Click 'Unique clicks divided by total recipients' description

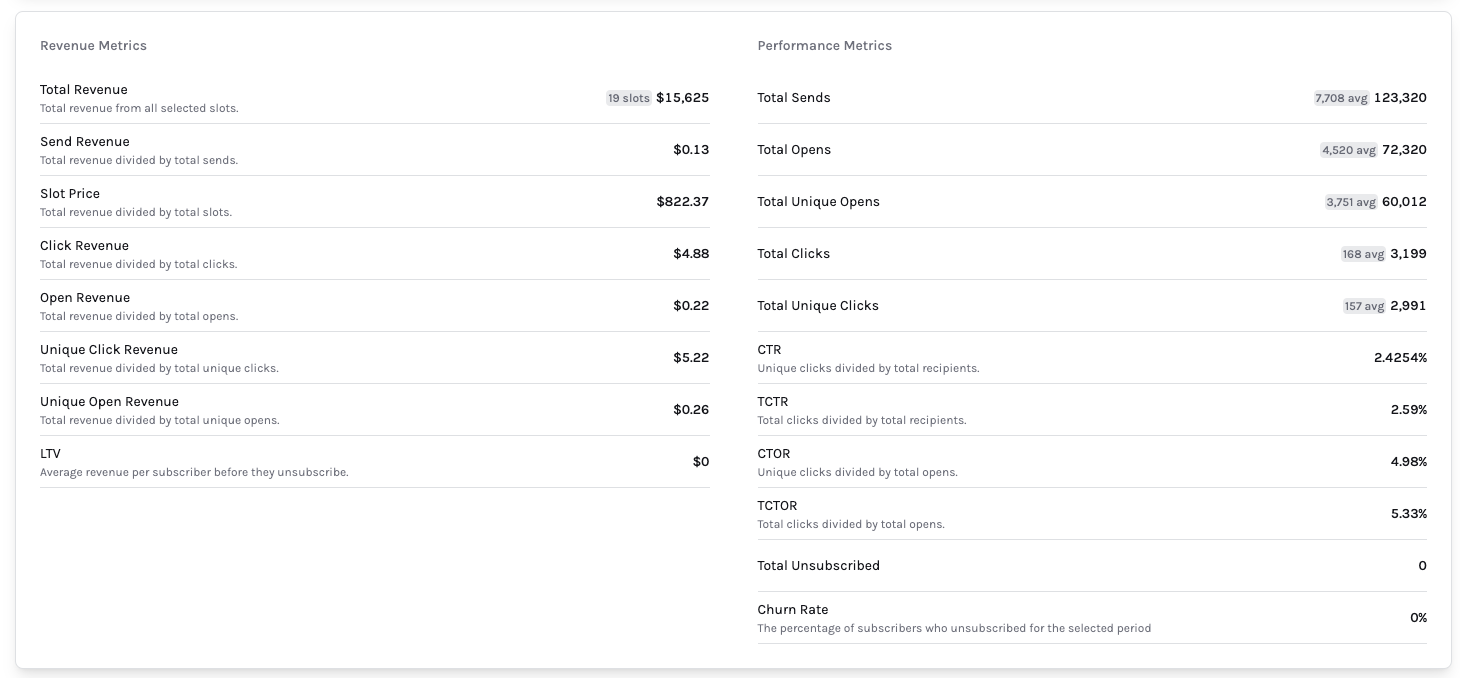(868, 368)
